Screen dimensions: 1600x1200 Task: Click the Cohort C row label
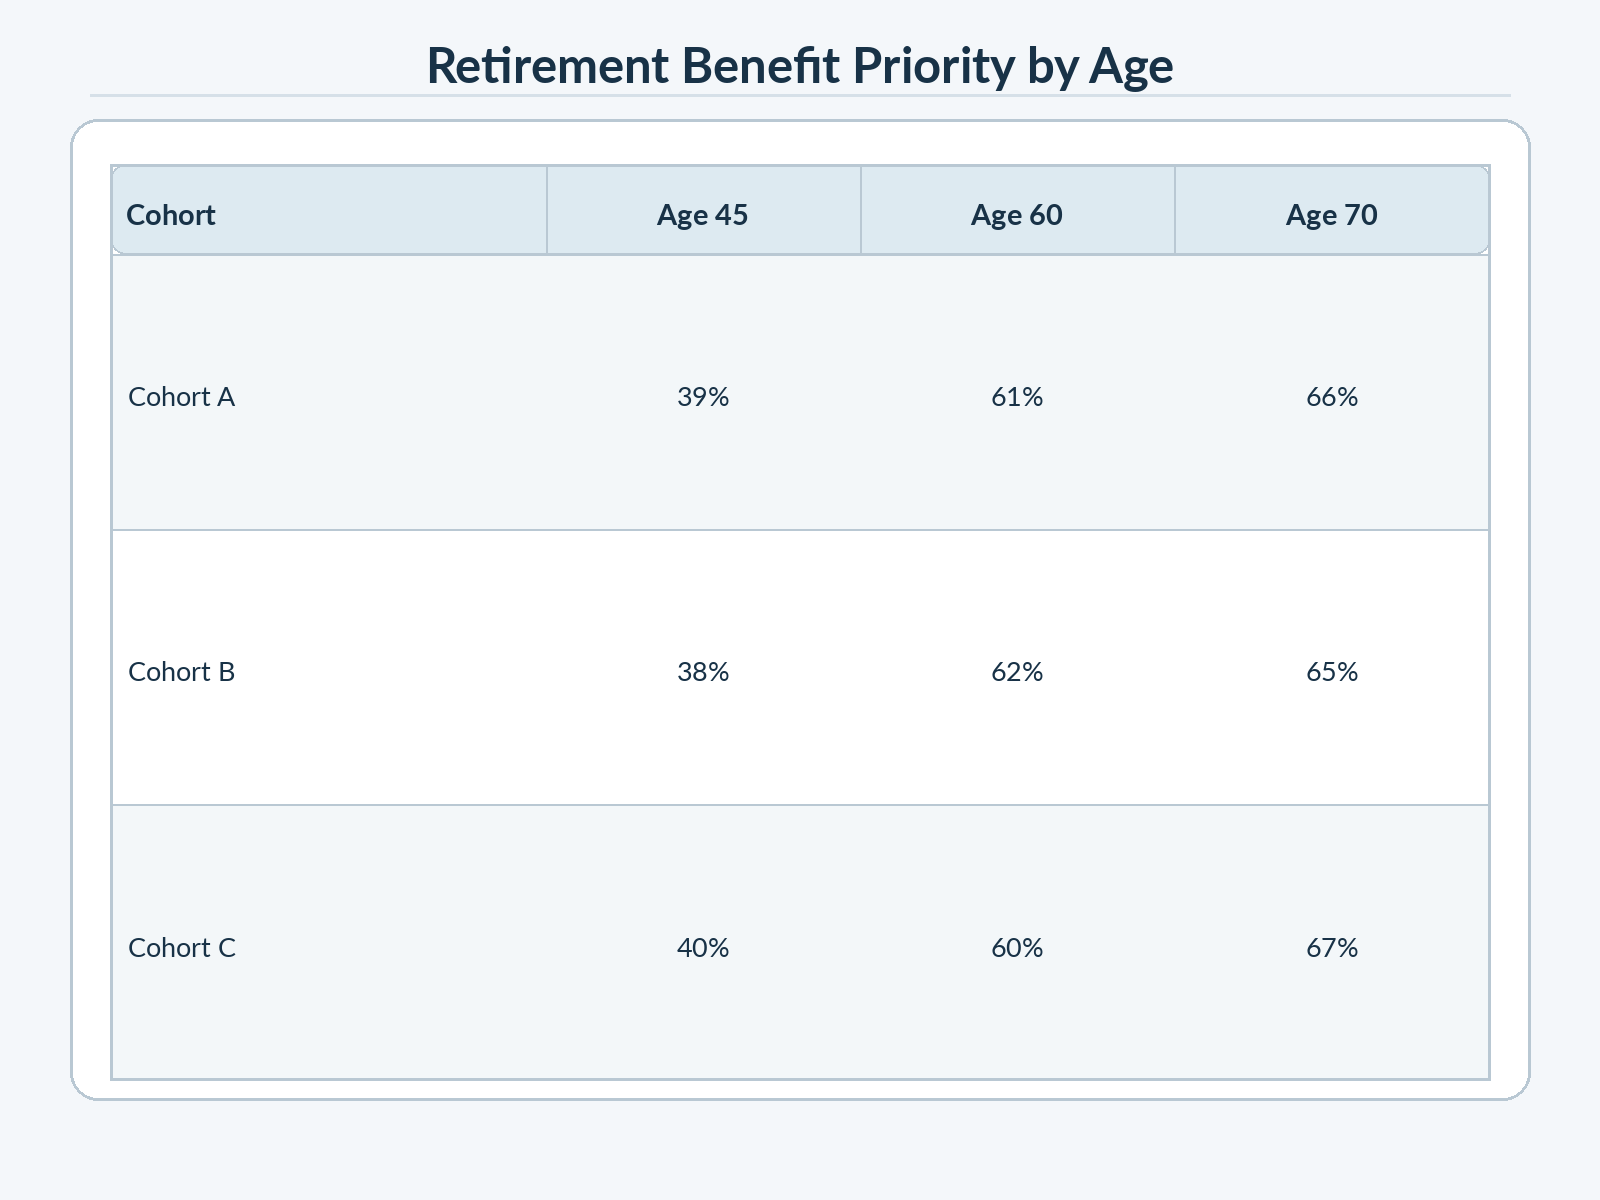pos(182,947)
